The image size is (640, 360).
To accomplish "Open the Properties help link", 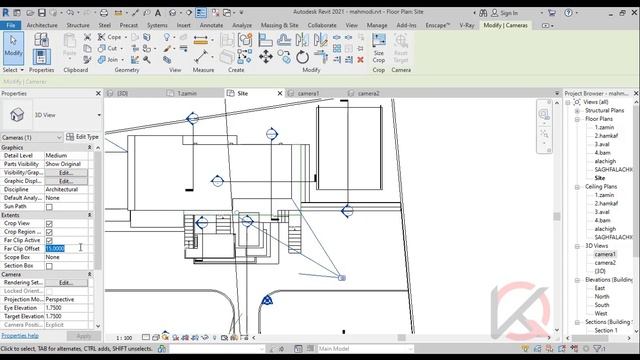I will pos(20,336).
